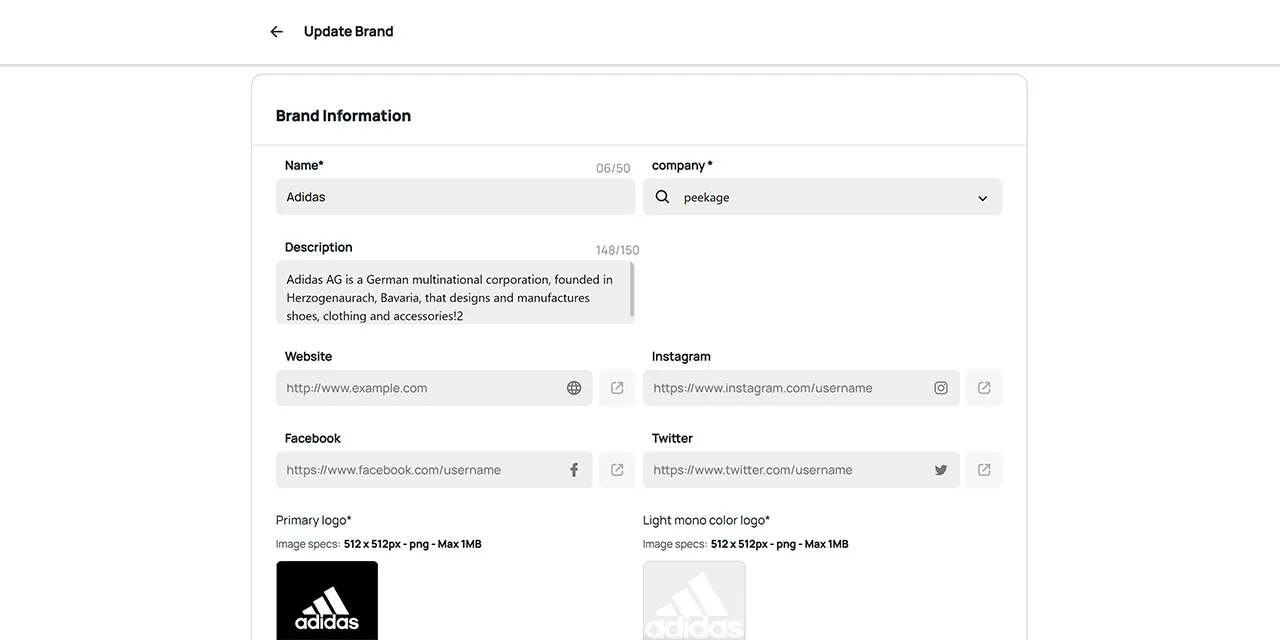The width and height of the screenshot is (1280, 640).
Task: Select the Primary logo black Adidas thumbnail
Action: pyautogui.click(x=327, y=601)
